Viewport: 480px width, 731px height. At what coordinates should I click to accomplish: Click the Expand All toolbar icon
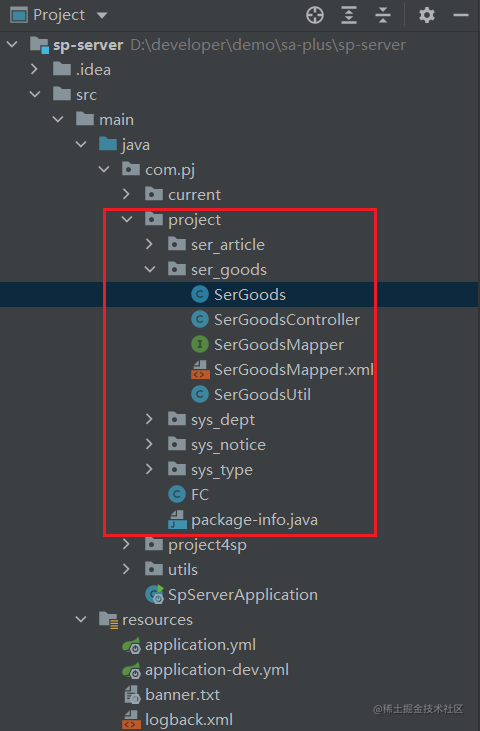pos(349,15)
